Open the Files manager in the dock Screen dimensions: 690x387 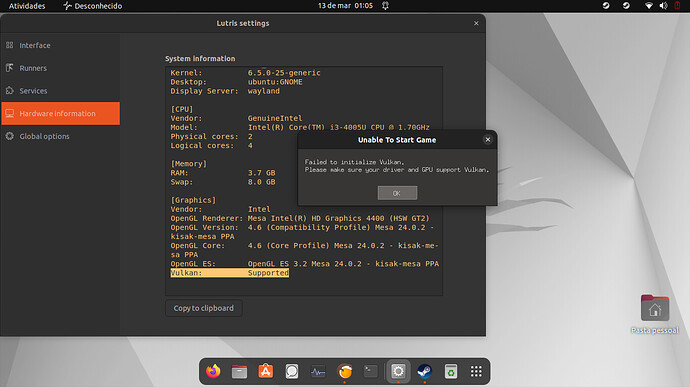tap(239, 372)
